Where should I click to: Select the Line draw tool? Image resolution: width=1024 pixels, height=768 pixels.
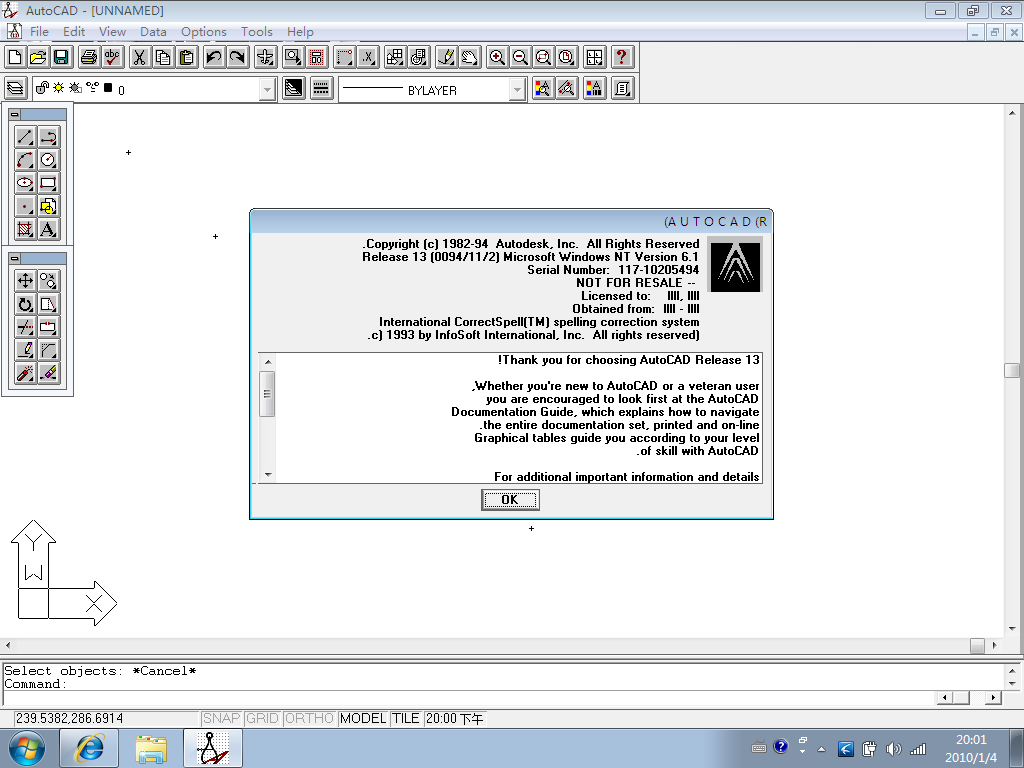[25, 137]
